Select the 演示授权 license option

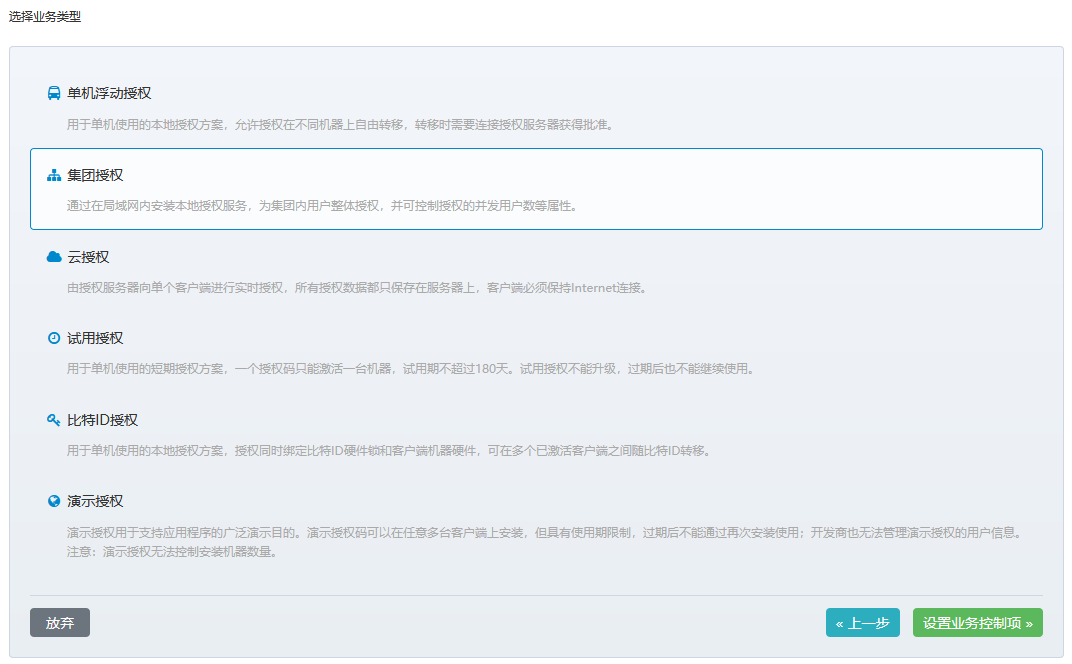click(x=536, y=525)
